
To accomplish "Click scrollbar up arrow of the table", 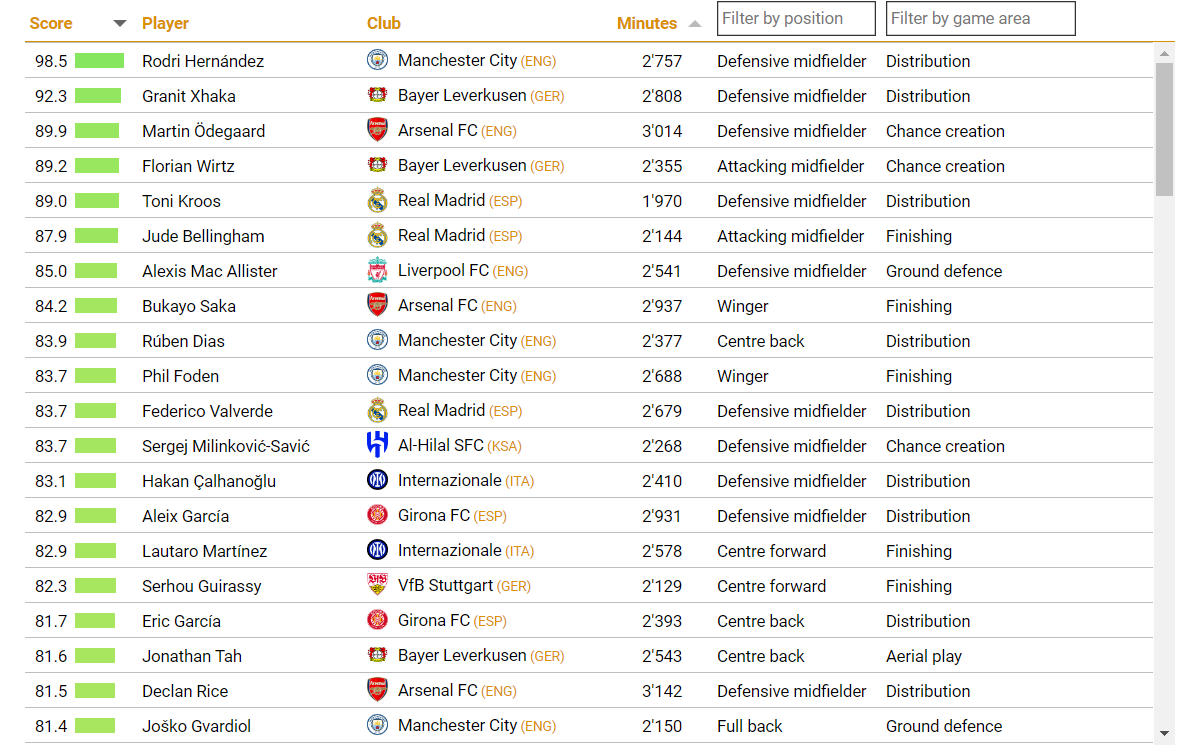I will pyautogui.click(x=1164, y=54).
